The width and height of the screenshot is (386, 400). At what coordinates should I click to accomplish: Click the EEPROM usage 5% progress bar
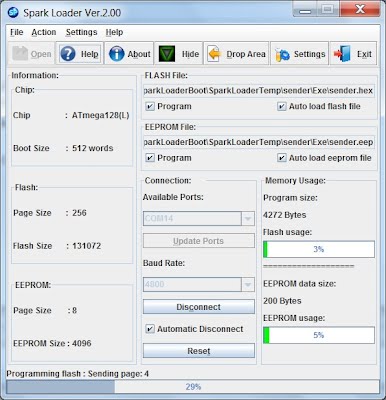coord(319,335)
